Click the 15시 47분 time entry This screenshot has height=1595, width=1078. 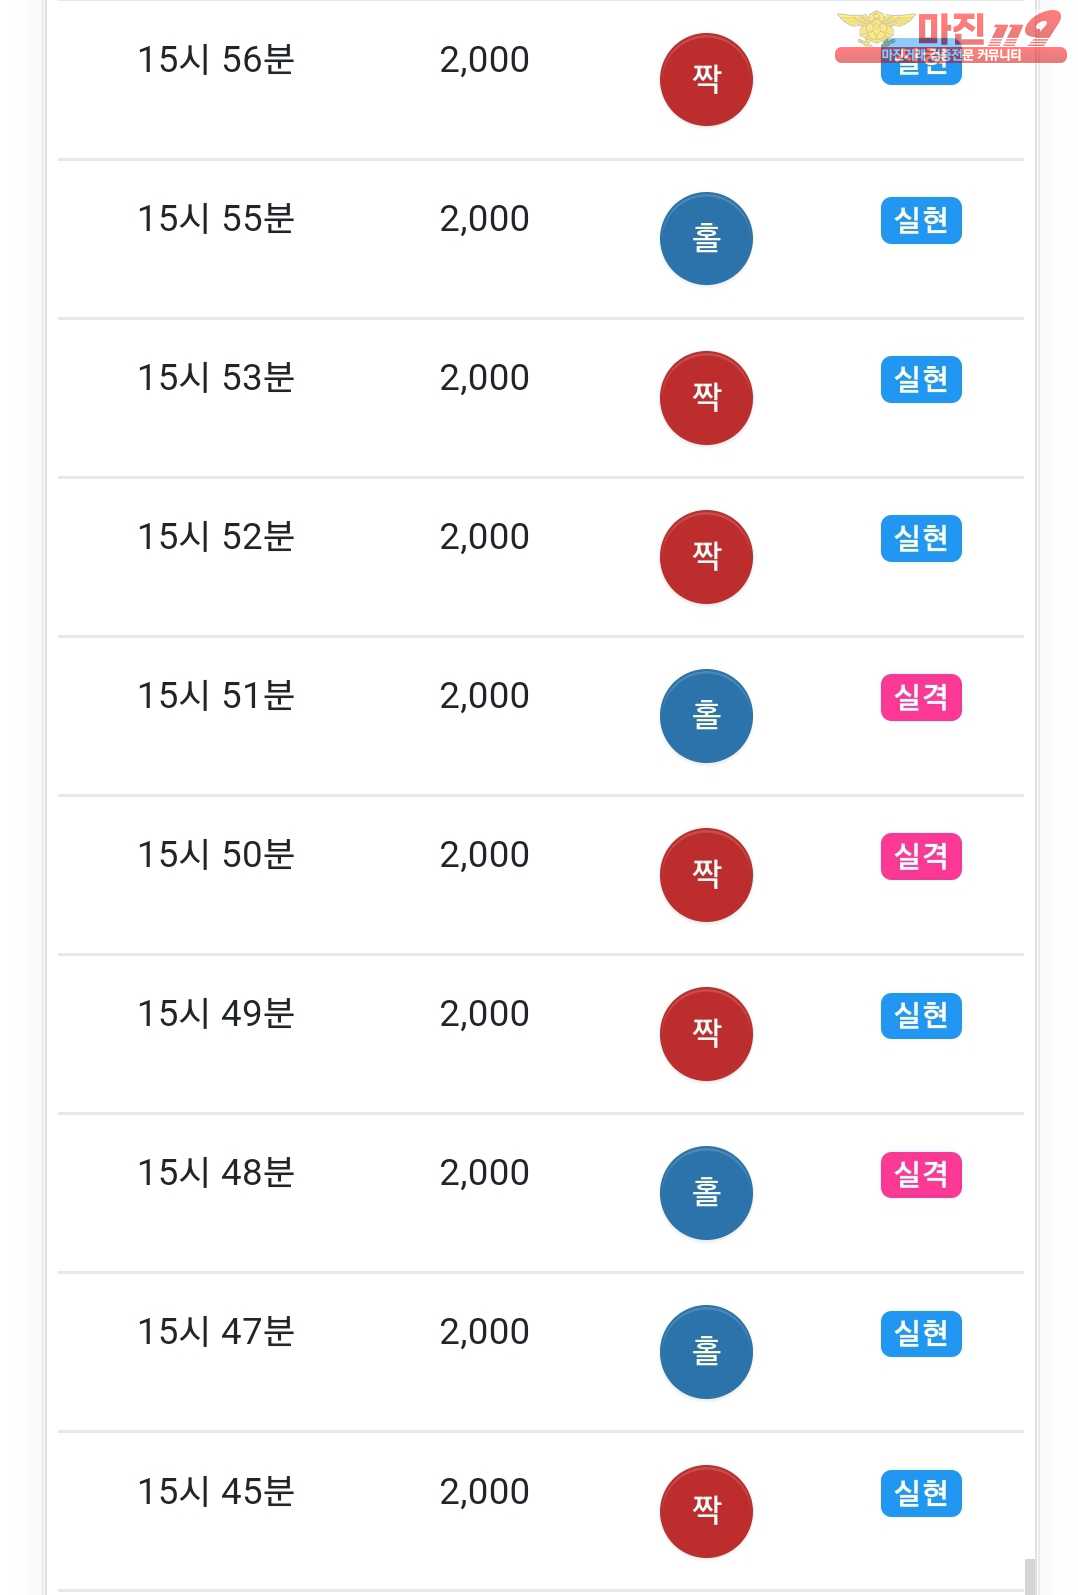tap(216, 1332)
